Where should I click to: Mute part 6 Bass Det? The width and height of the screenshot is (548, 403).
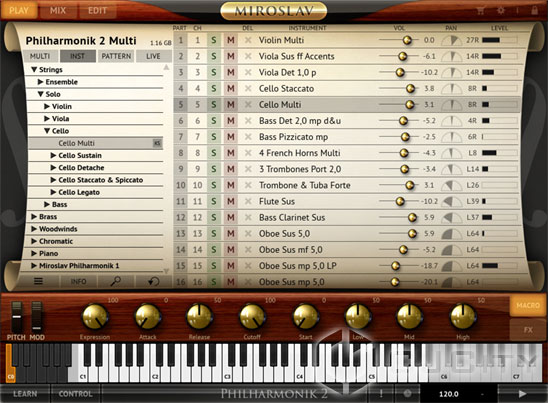click(x=231, y=121)
